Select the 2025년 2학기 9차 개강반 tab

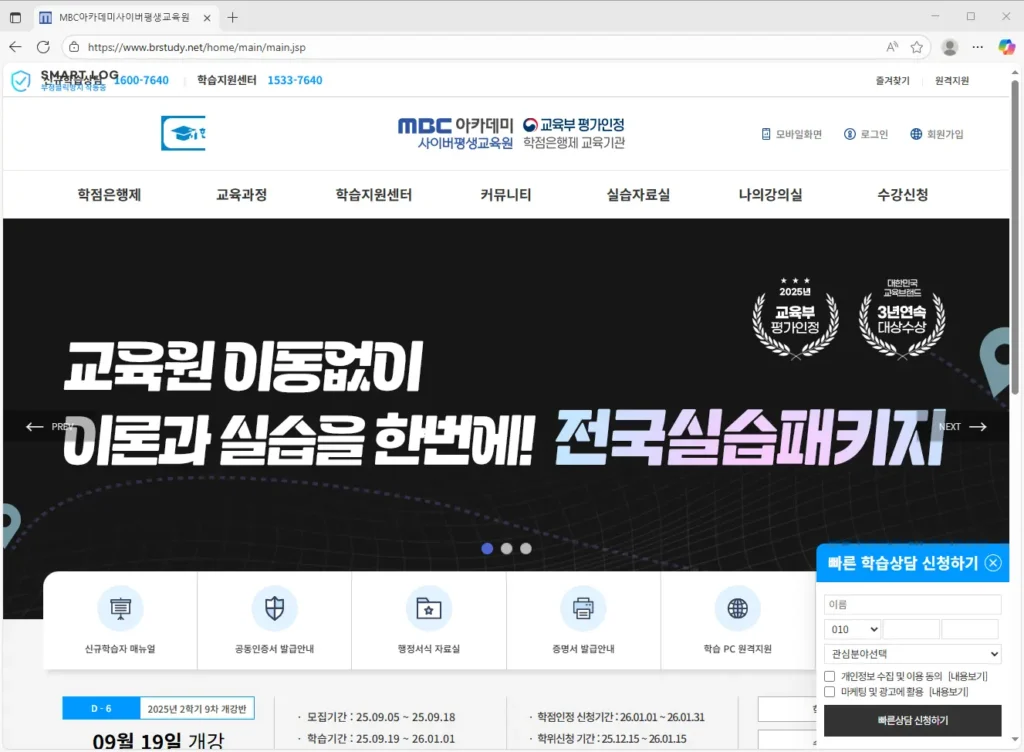197,708
